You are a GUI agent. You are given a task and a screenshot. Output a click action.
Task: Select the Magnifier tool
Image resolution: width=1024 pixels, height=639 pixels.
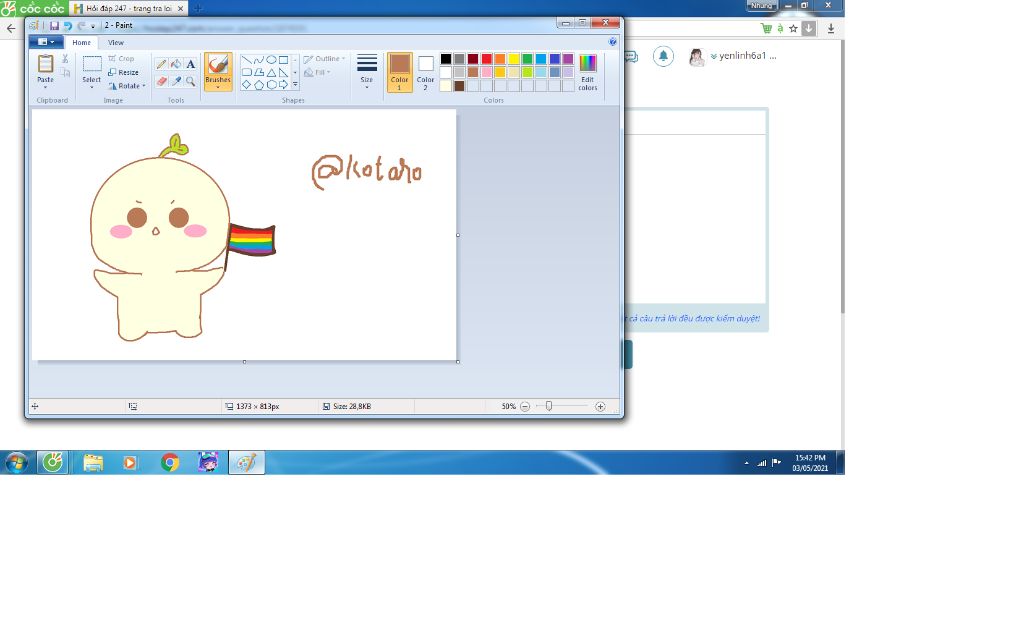coord(190,81)
